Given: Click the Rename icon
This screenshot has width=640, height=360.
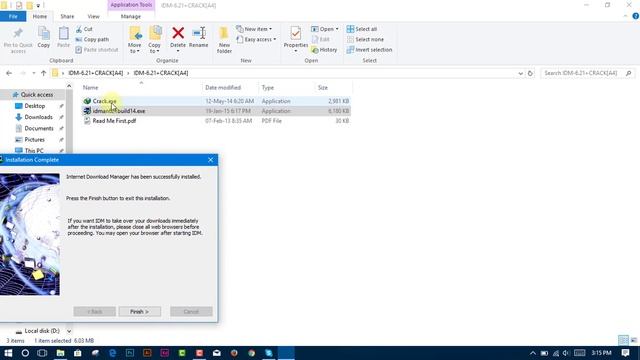Looking at the screenshot, I should pyautogui.click(x=199, y=38).
